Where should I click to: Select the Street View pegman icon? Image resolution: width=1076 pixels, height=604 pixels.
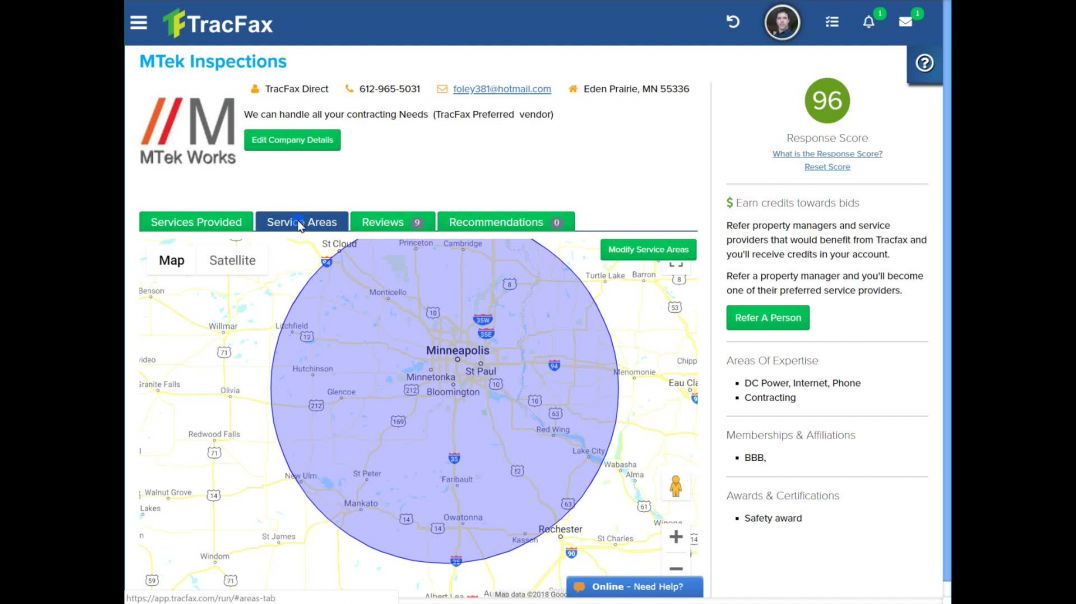[x=676, y=486]
